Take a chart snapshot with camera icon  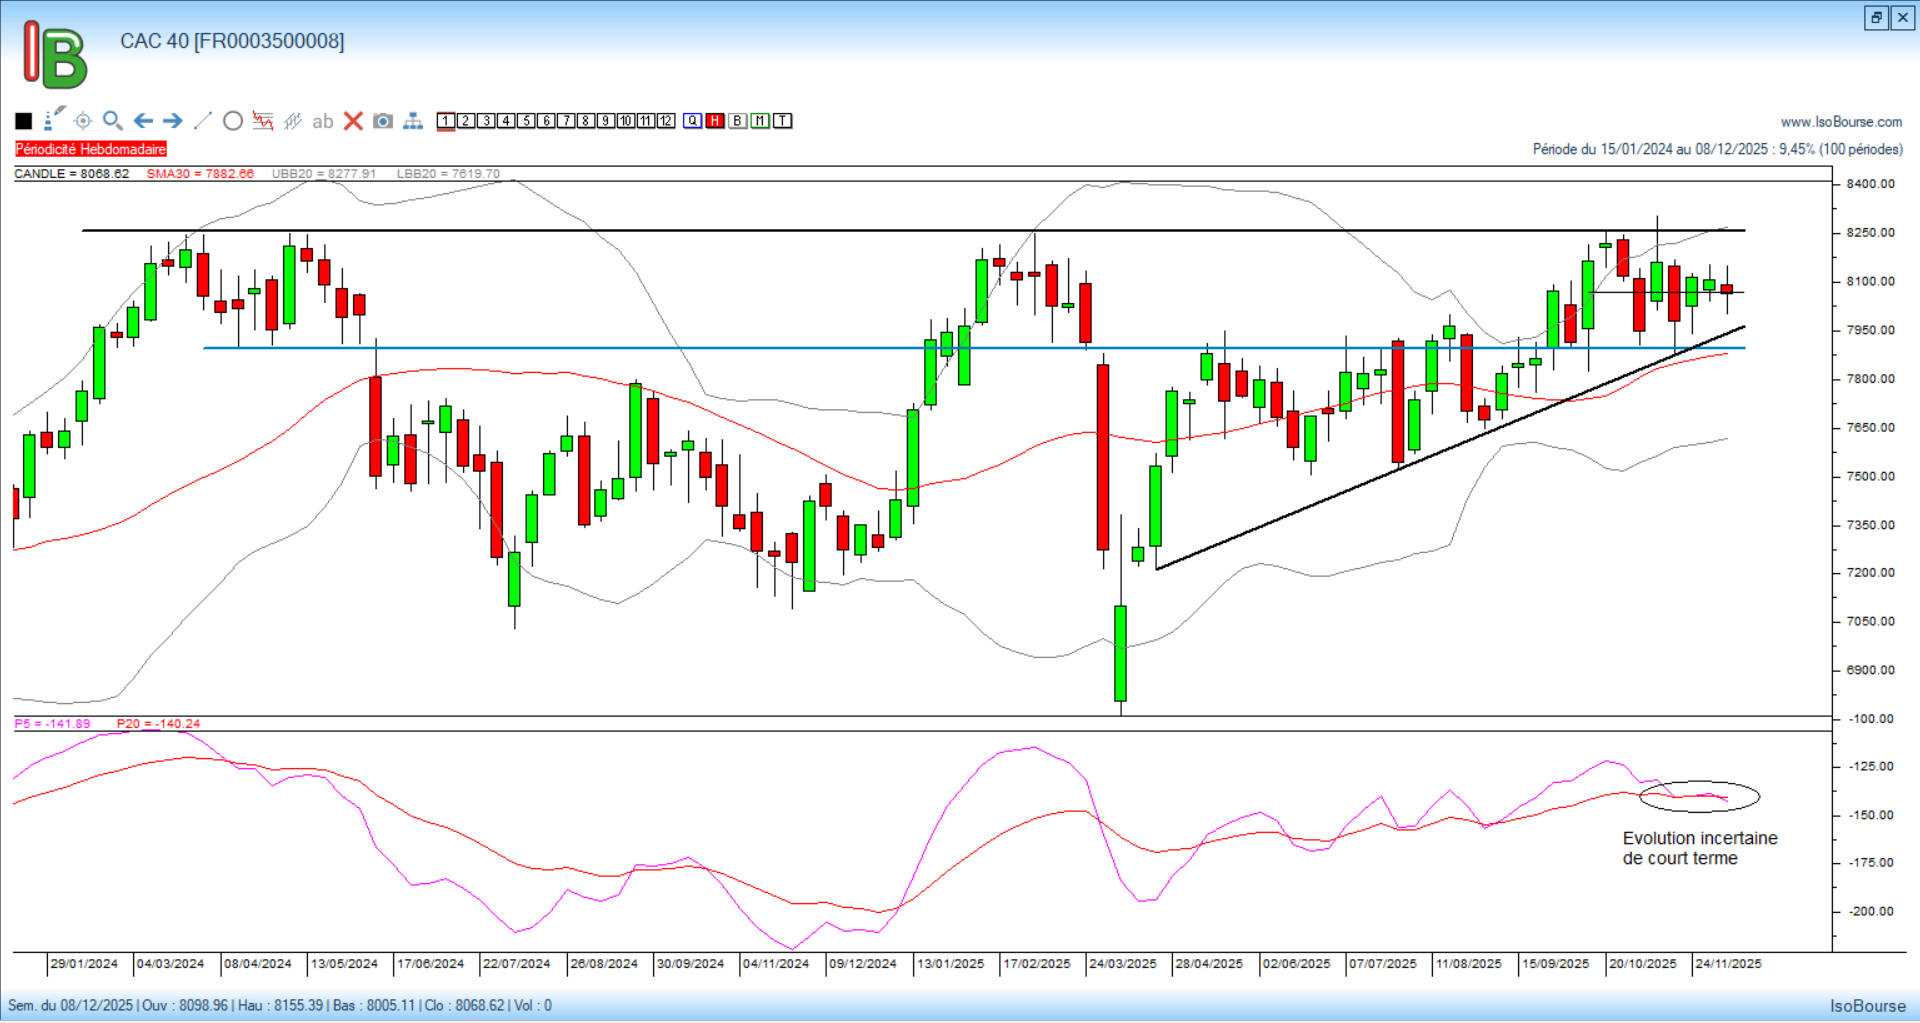point(382,121)
